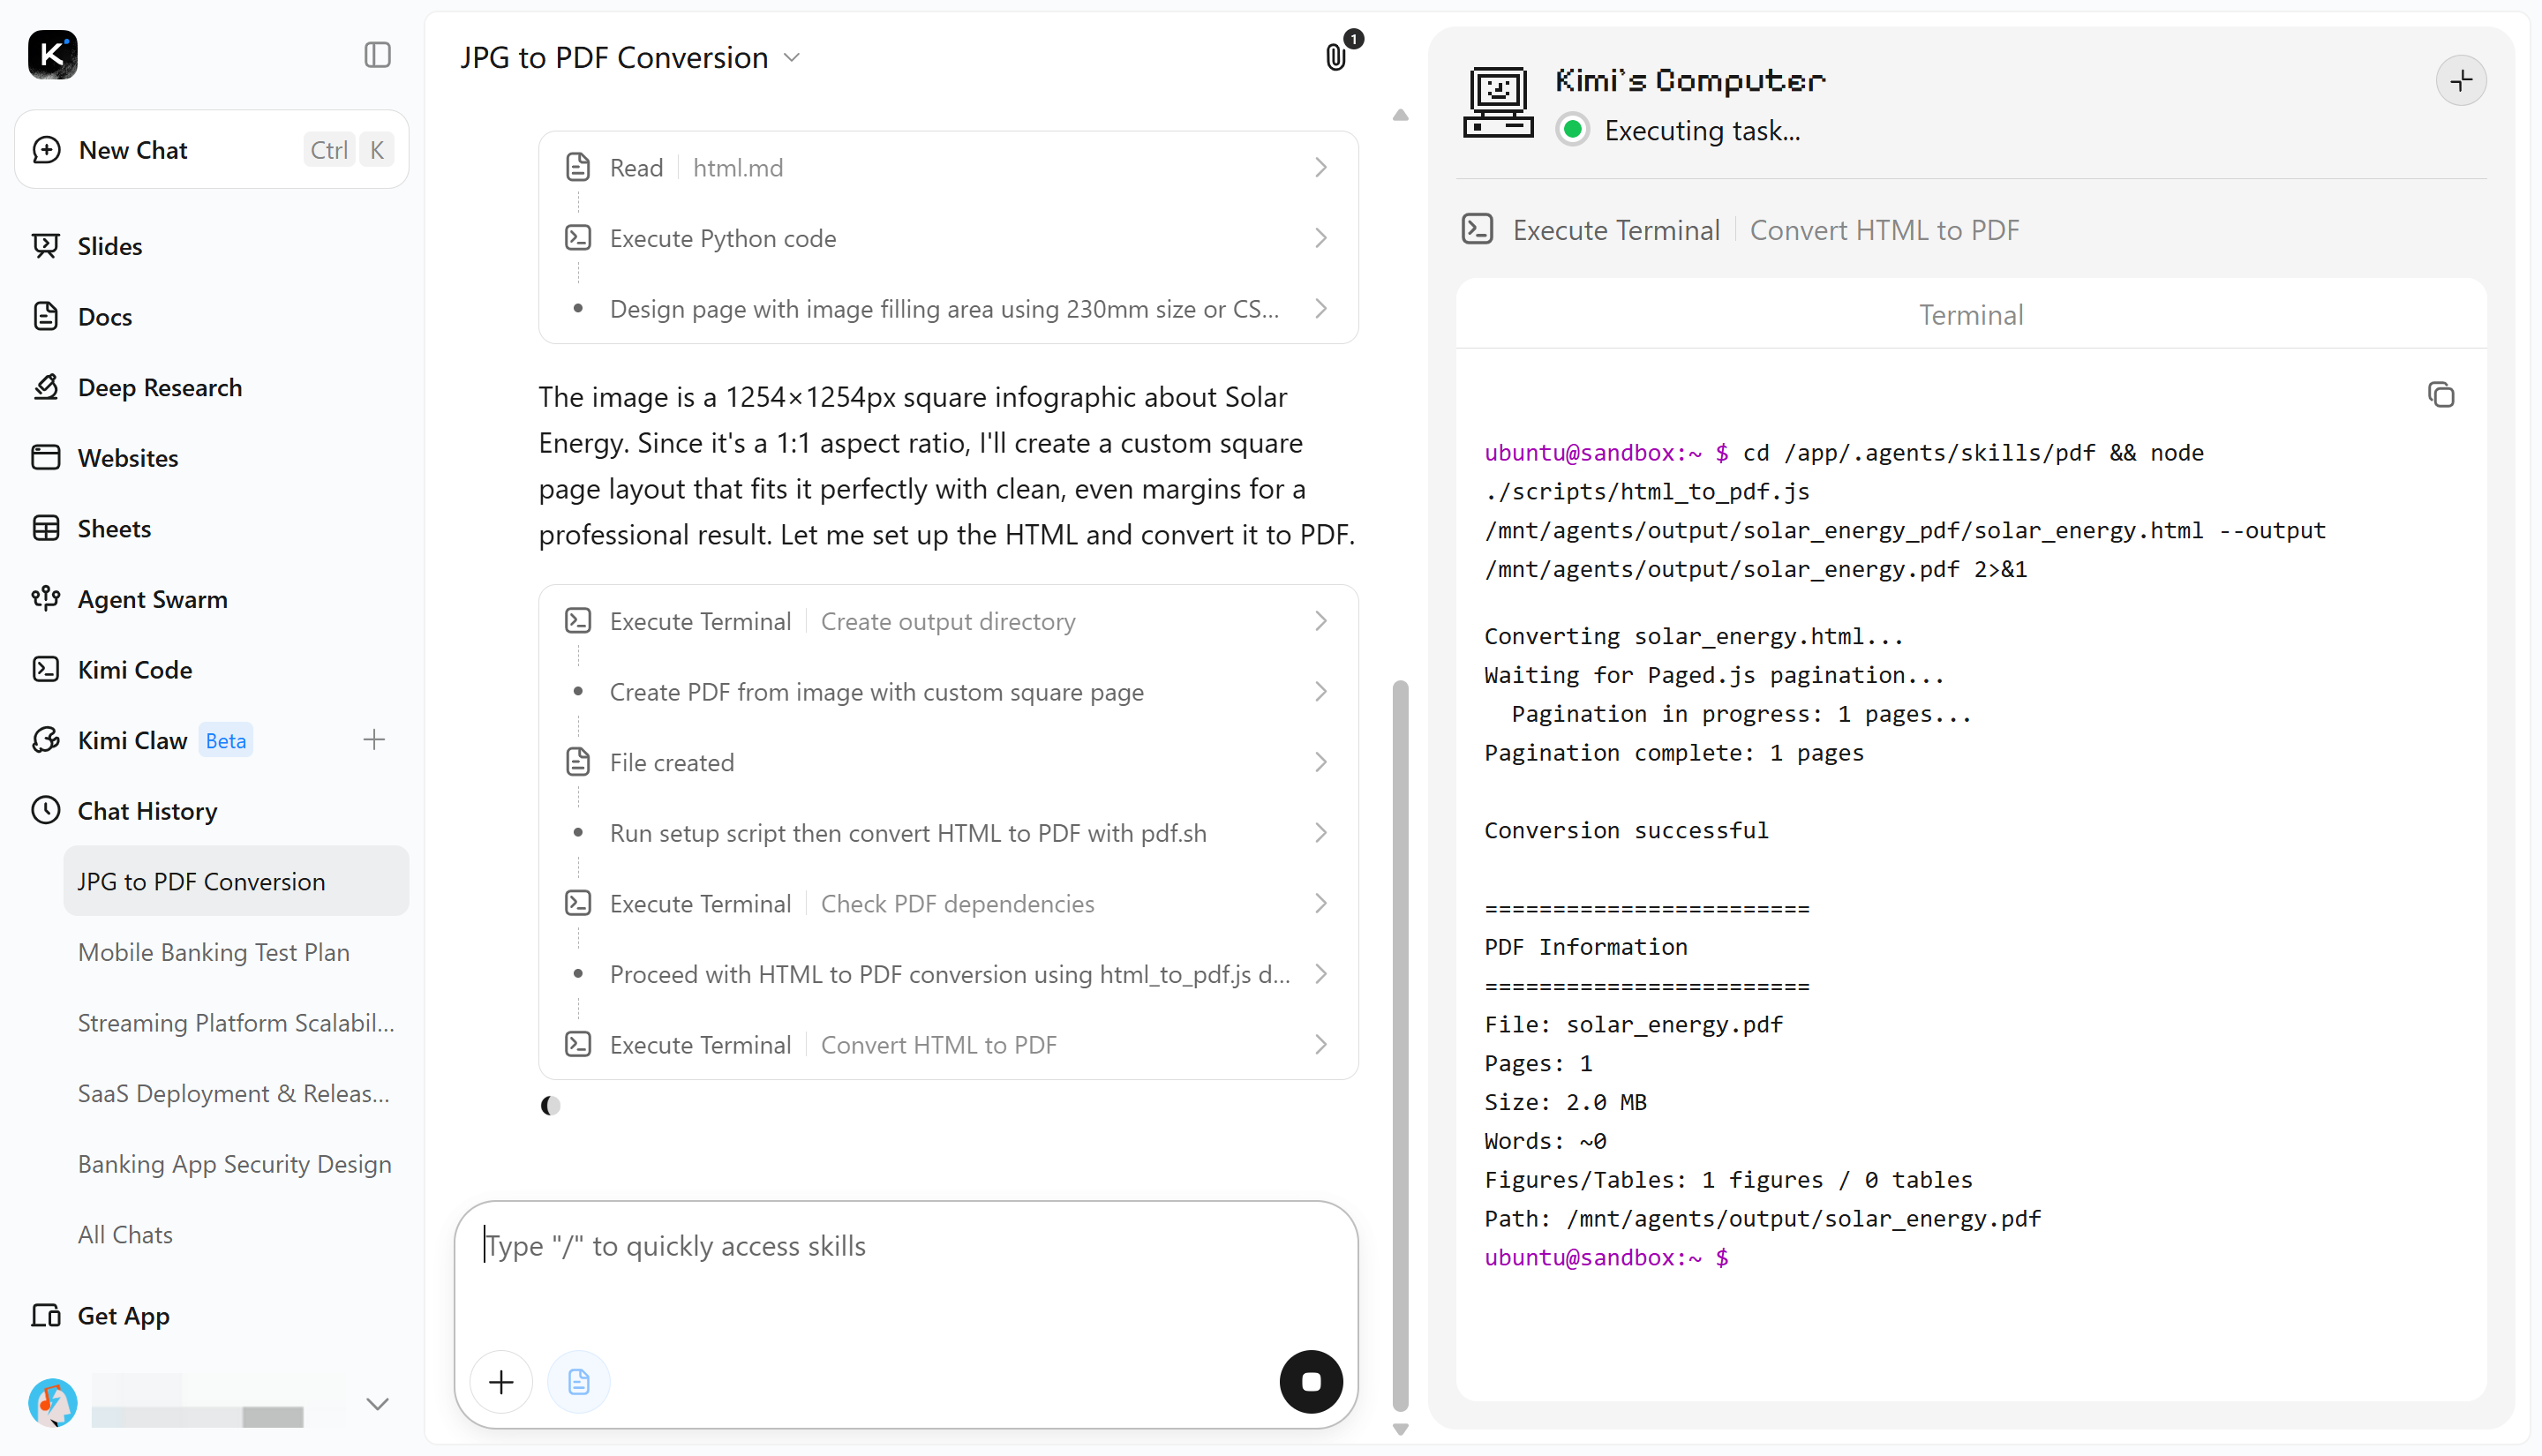
Task: Start a New Chat
Action: [211, 150]
